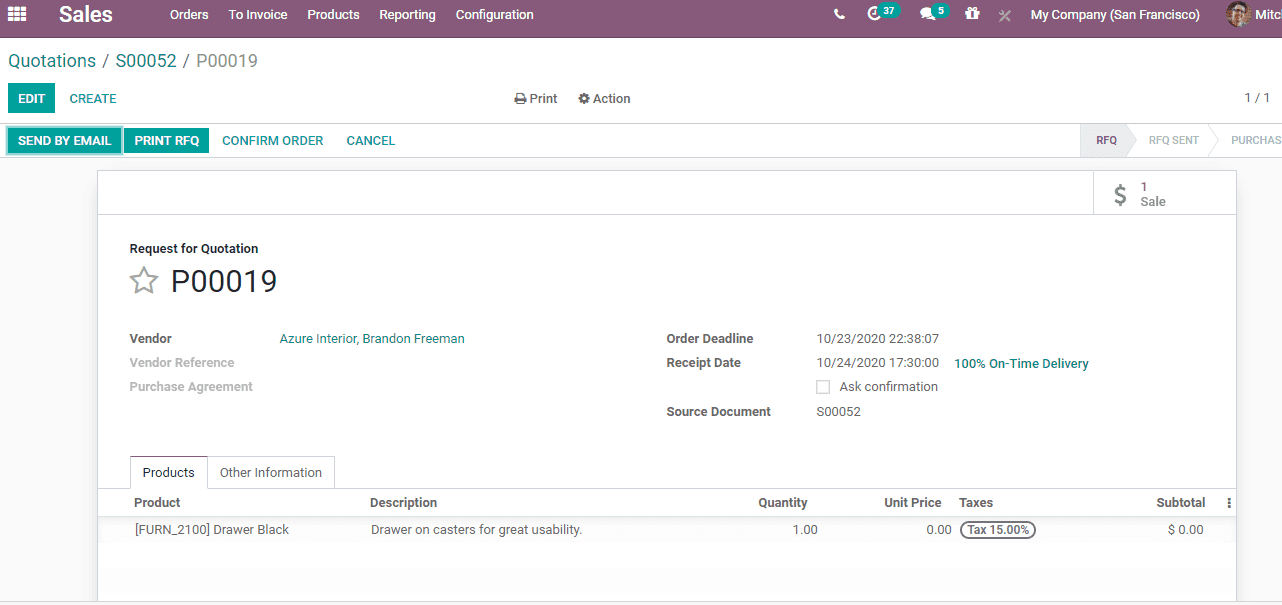
Task: Click the crossed tools debug icon
Action: pyautogui.click(x=1005, y=15)
